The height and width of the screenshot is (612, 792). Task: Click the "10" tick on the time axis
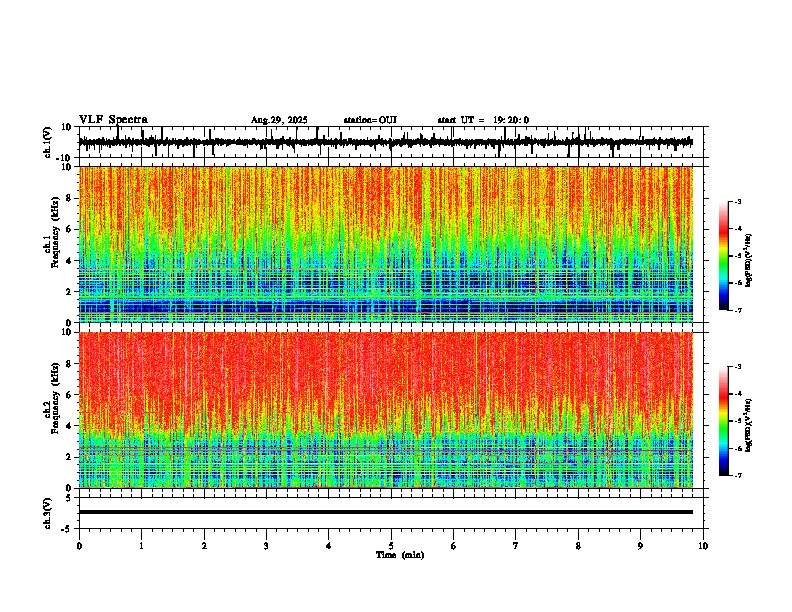[x=703, y=546]
